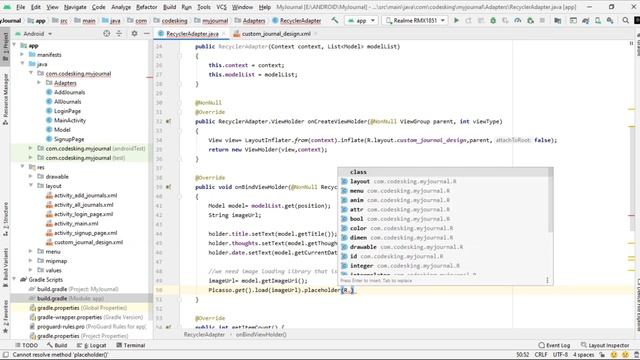640x360 pixels.
Task: Click the 50:52 caret position status
Action: click(x=522, y=355)
